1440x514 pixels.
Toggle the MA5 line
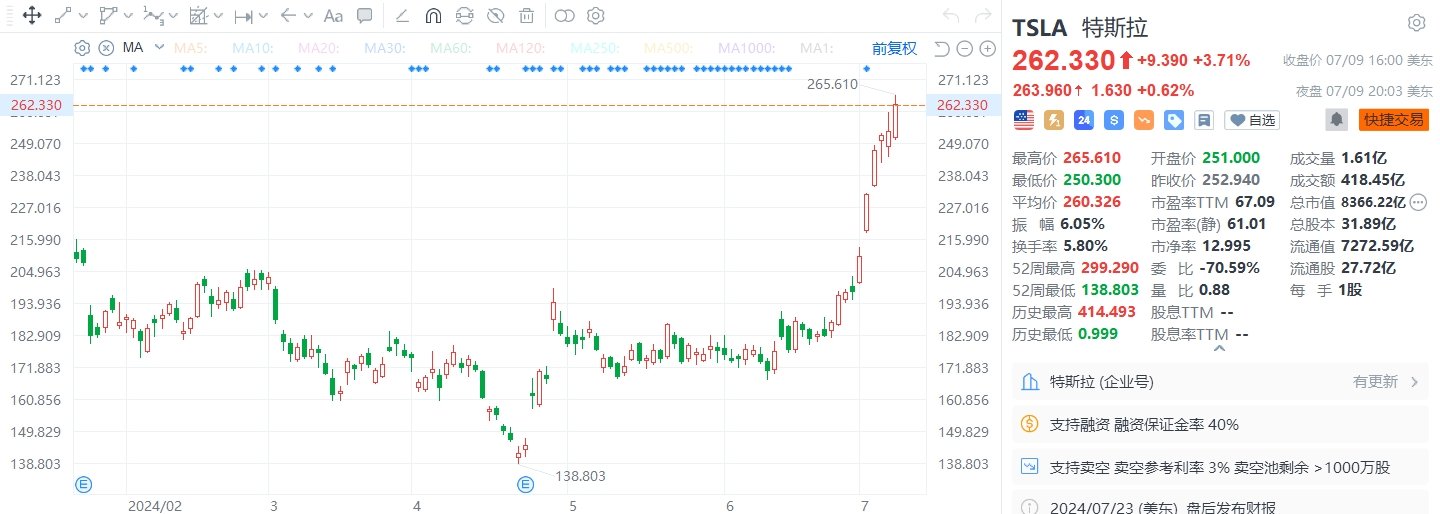tap(190, 47)
